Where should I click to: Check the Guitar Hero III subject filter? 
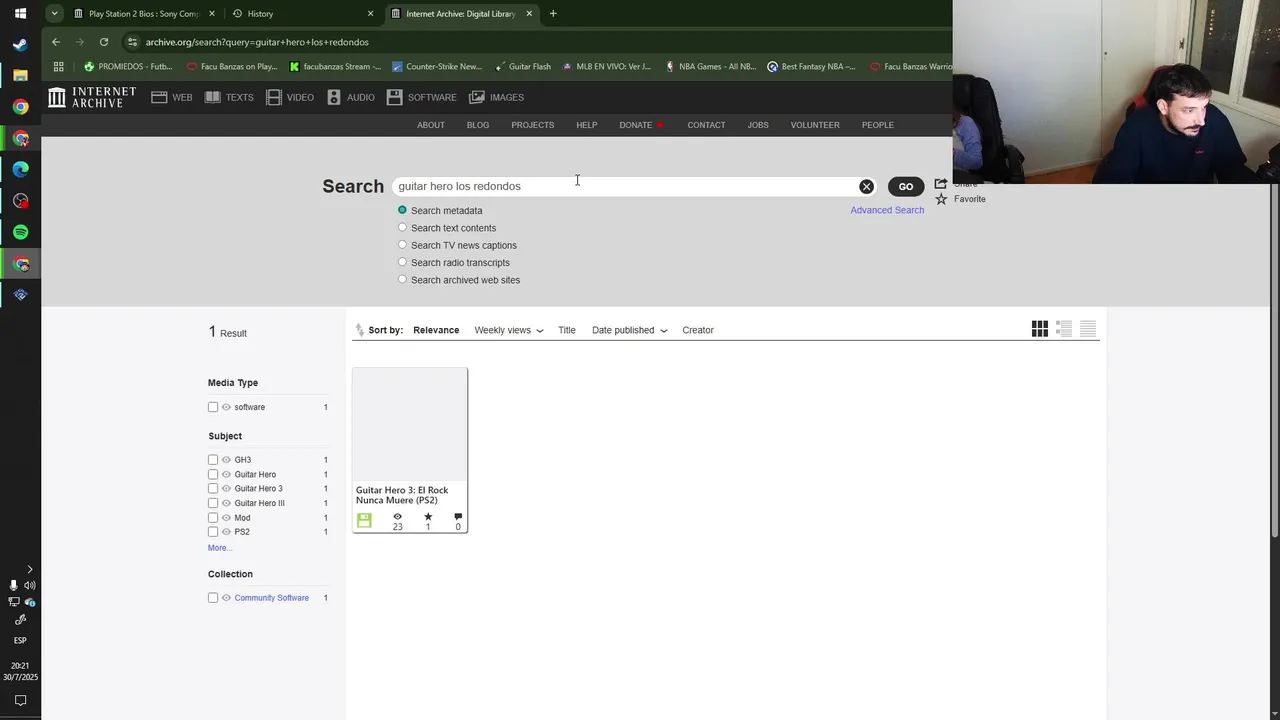[x=213, y=503]
